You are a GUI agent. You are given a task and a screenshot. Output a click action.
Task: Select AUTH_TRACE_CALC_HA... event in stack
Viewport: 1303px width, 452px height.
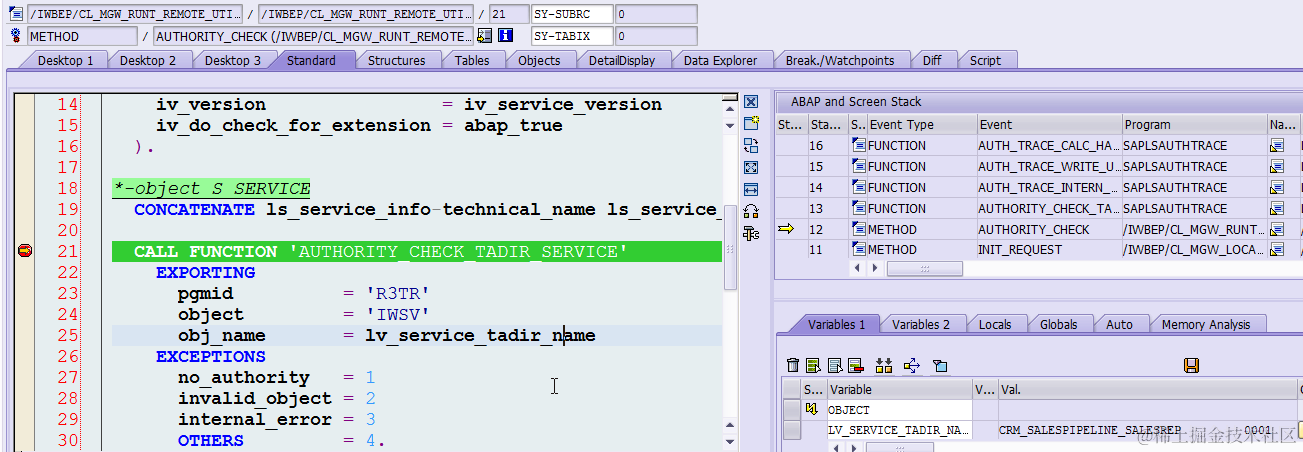click(x=1048, y=146)
